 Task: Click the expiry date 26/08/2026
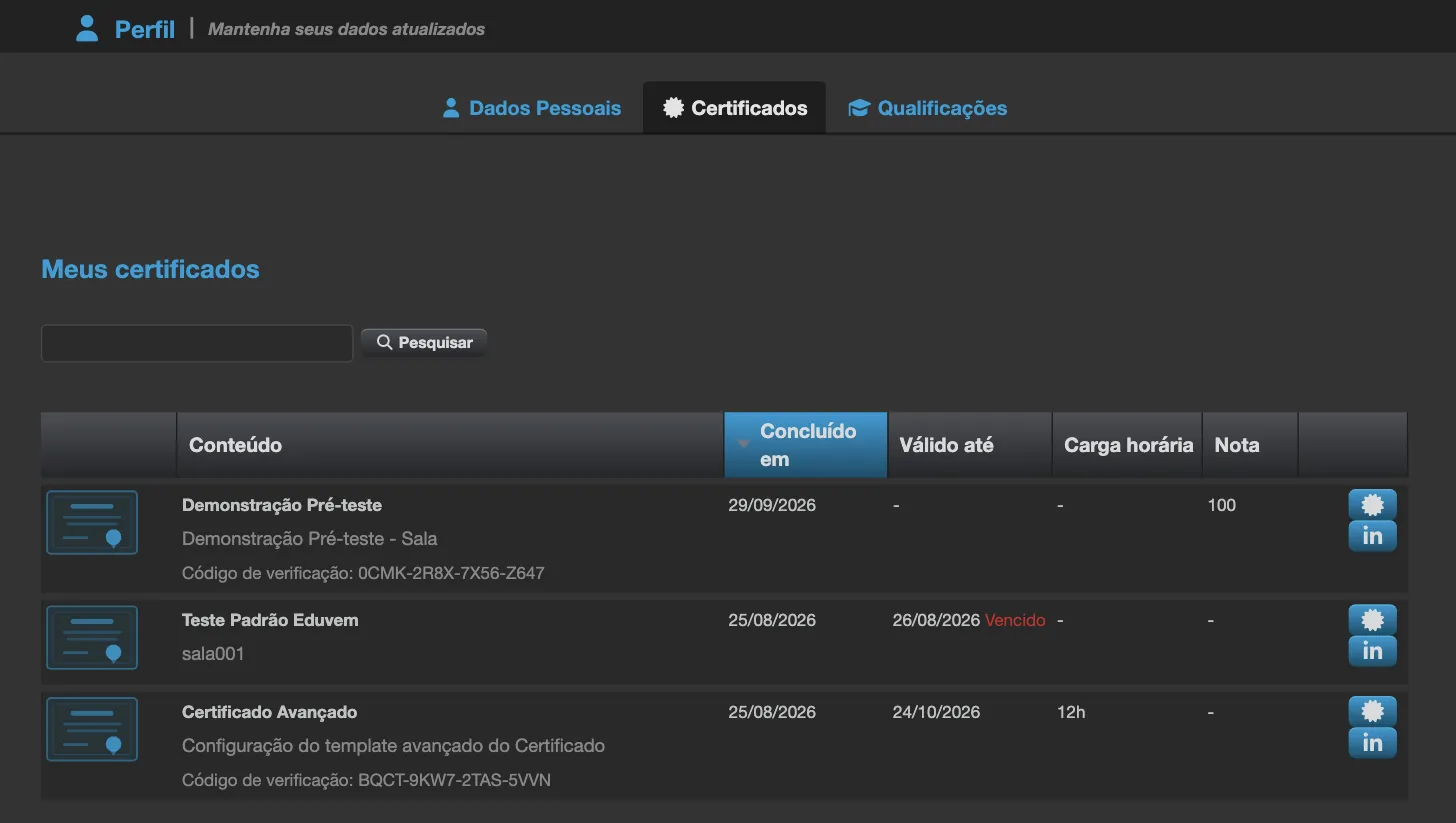click(936, 620)
